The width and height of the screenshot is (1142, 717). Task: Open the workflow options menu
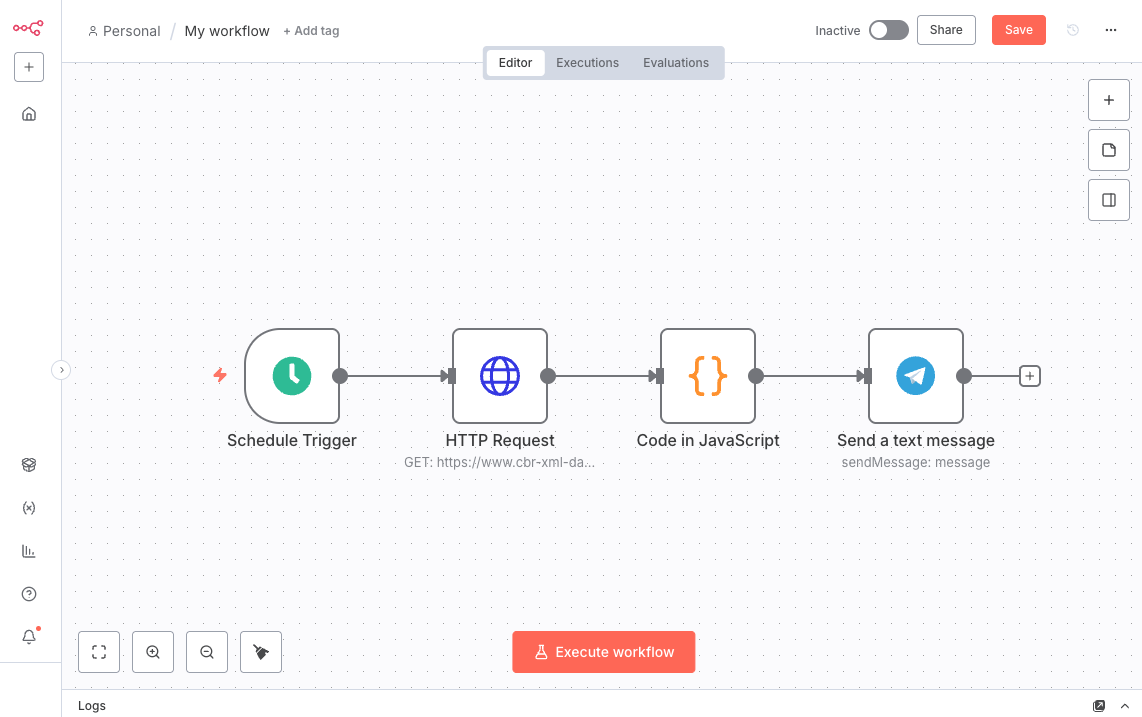tap(1111, 30)
